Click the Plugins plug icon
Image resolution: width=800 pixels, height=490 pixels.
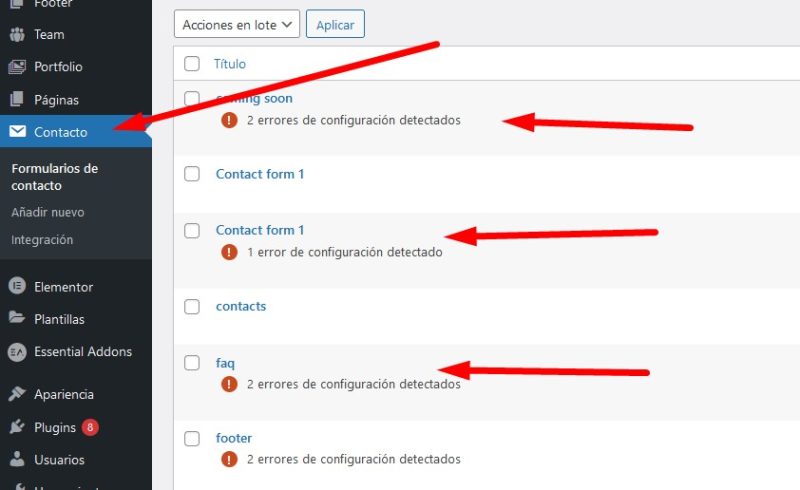click(16, 427)
